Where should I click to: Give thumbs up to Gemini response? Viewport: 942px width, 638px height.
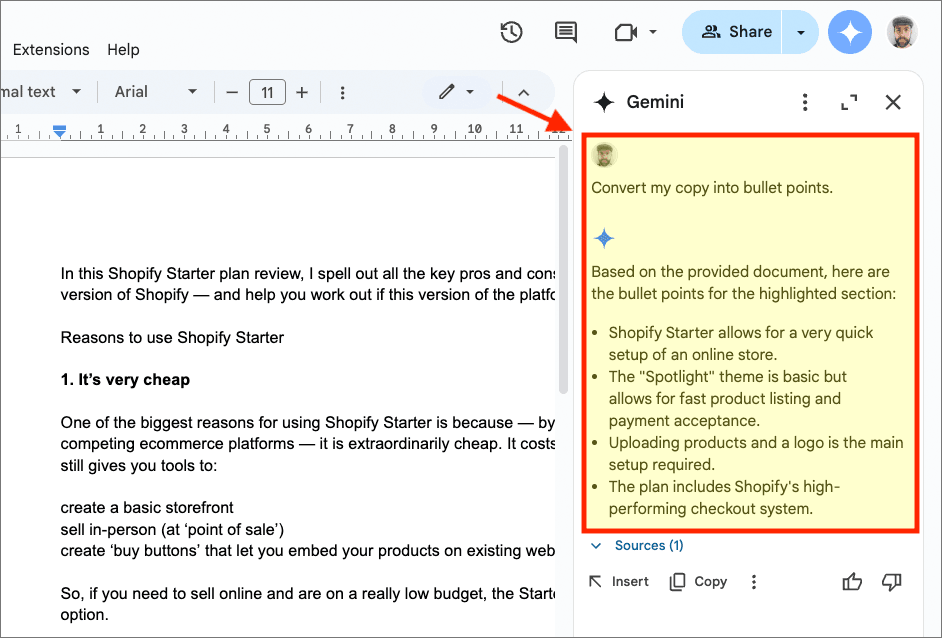pos(852,582)
